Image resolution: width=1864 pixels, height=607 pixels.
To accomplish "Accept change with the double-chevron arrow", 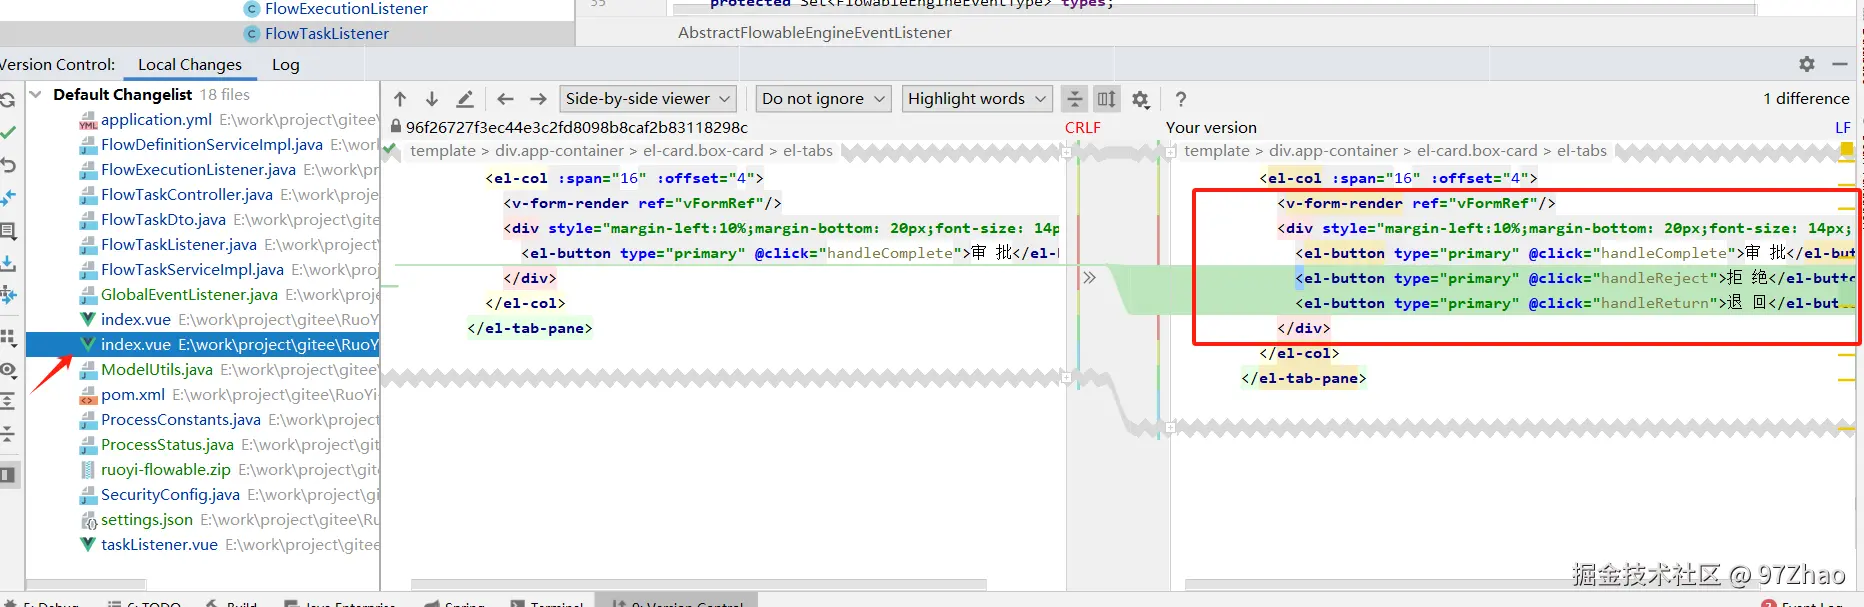I will tap(1089, 278).
